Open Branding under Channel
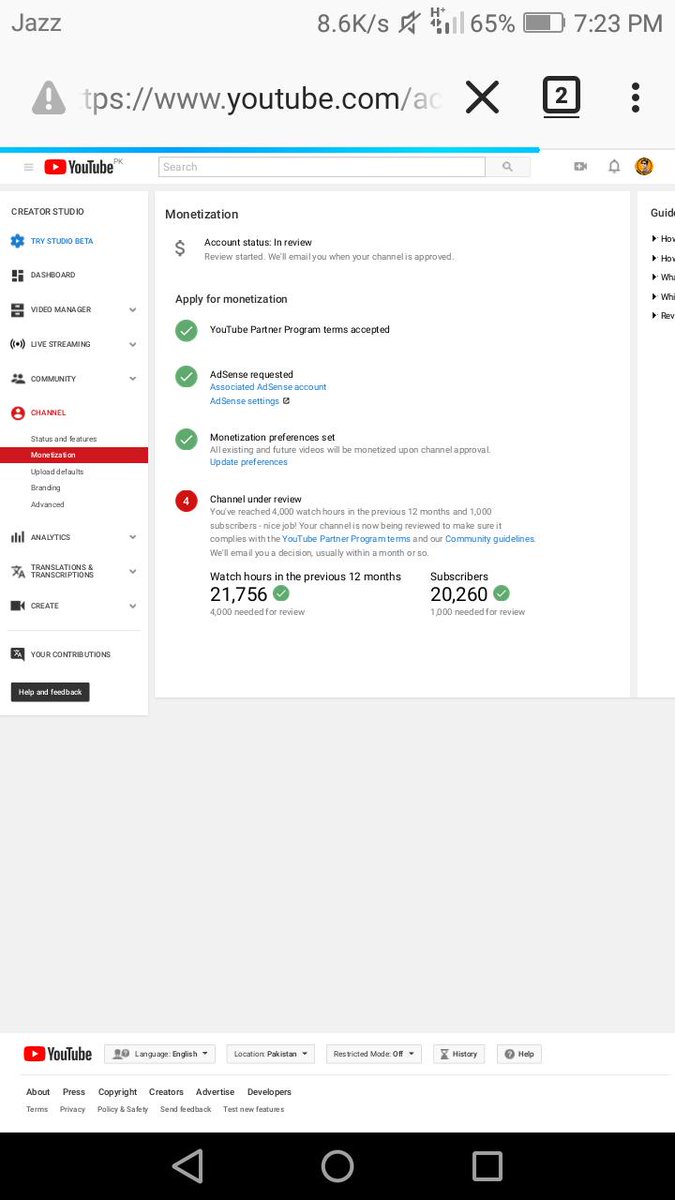Screen dimensions: 675x1200 [x=46, y=488]
